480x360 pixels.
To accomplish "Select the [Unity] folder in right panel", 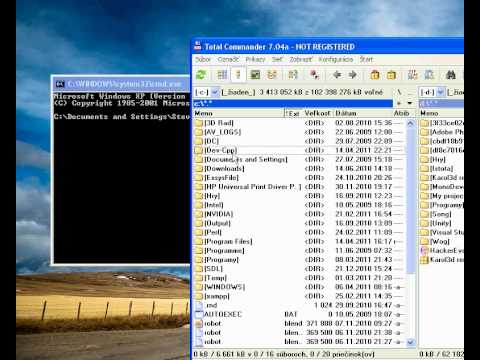I will (x=441, y=223).
